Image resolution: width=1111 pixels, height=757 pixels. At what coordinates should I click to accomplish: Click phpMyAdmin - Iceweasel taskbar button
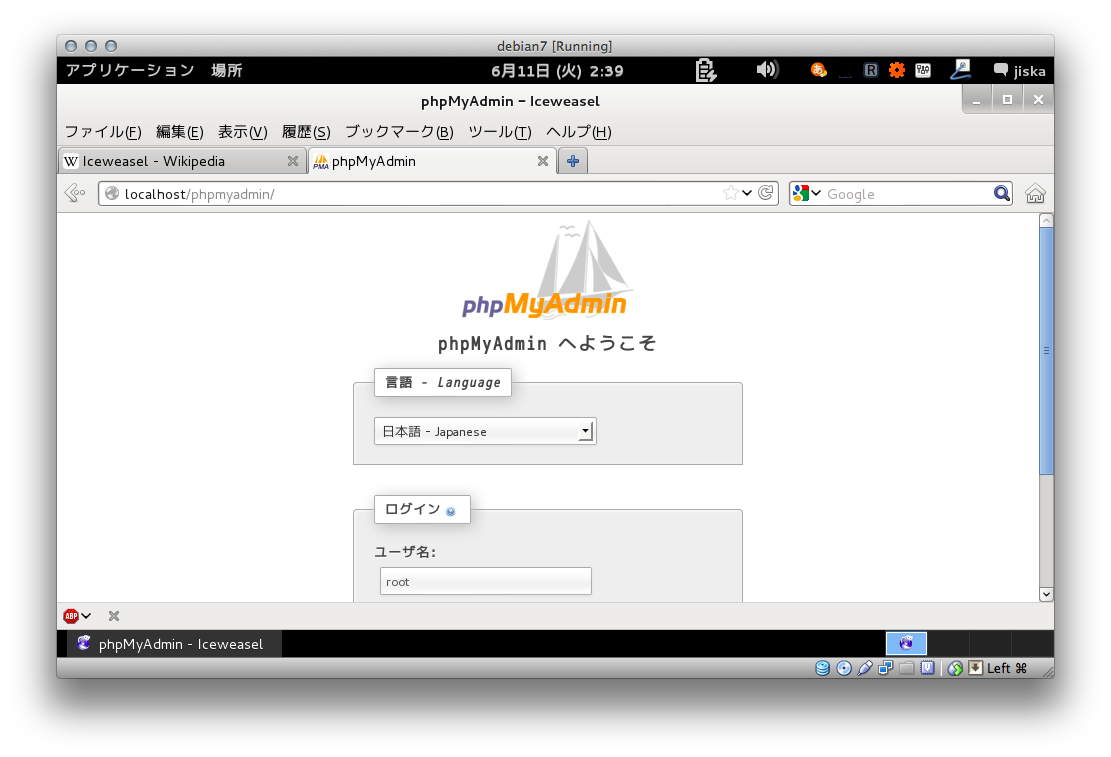pos(174,644)
